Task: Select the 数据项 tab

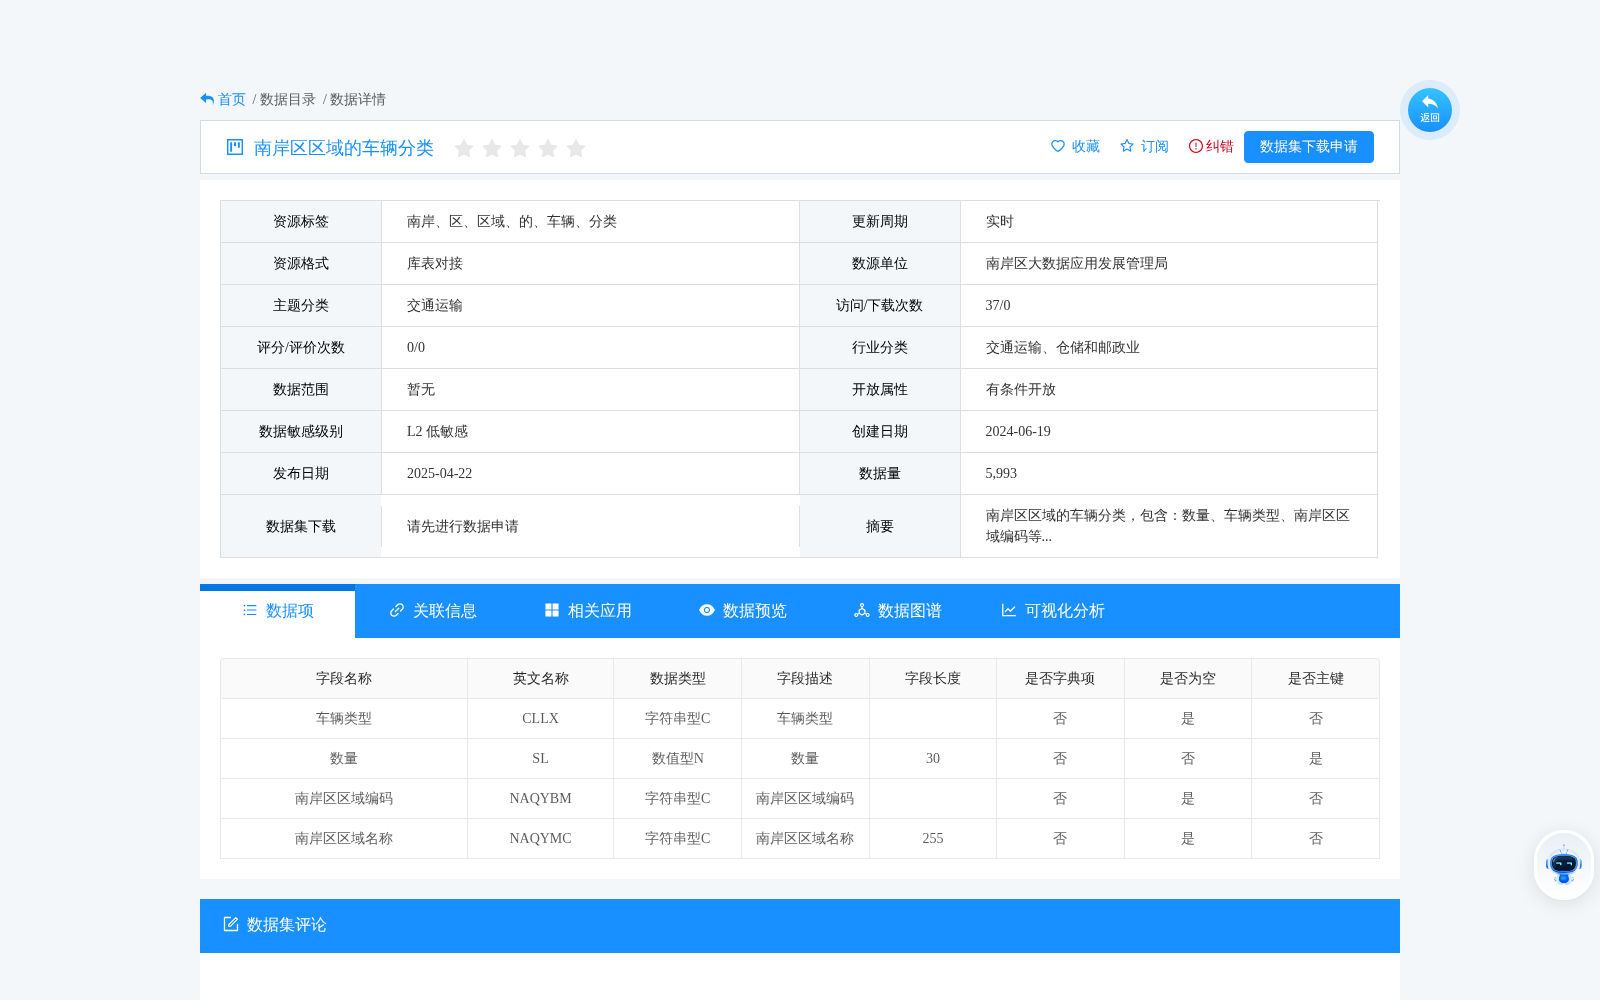Action: [x=278, y=611]
